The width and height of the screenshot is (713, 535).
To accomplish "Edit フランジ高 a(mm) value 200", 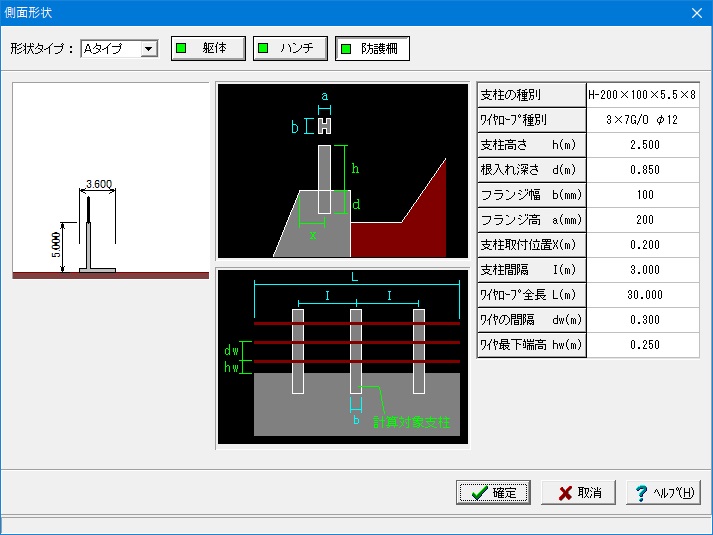I will (x=643, y=220).
